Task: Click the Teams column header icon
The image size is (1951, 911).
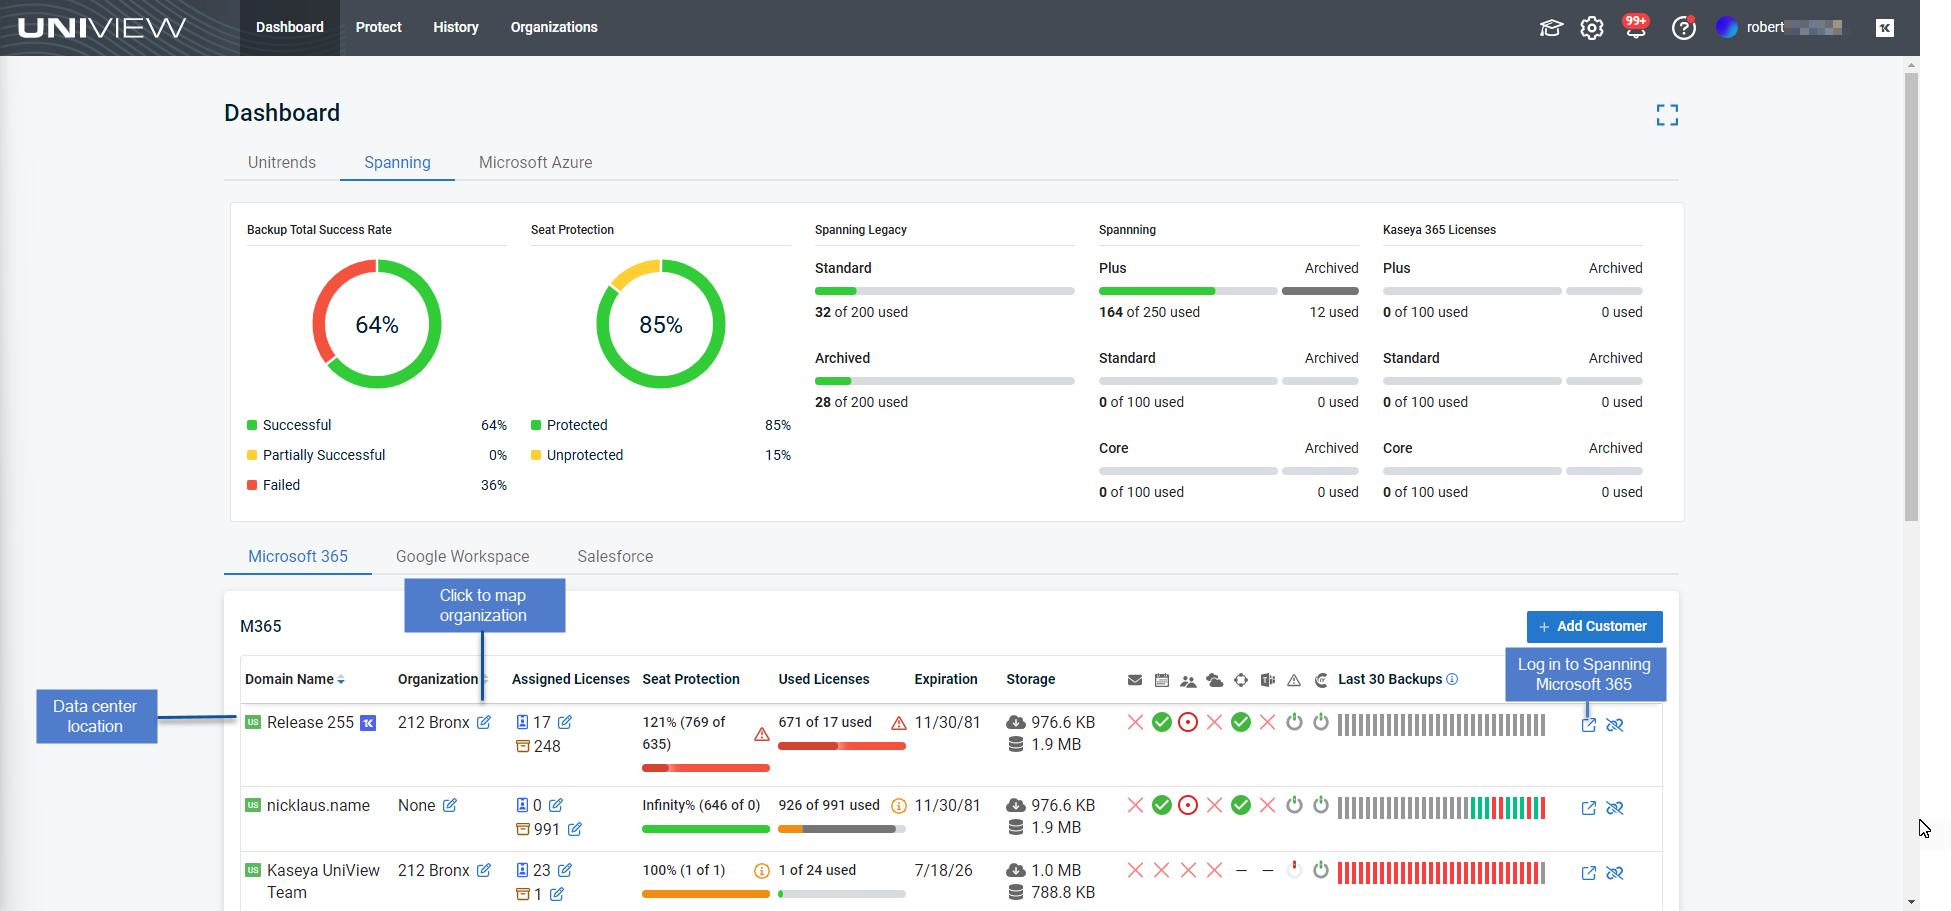Action: click(x=1268, y=680)
